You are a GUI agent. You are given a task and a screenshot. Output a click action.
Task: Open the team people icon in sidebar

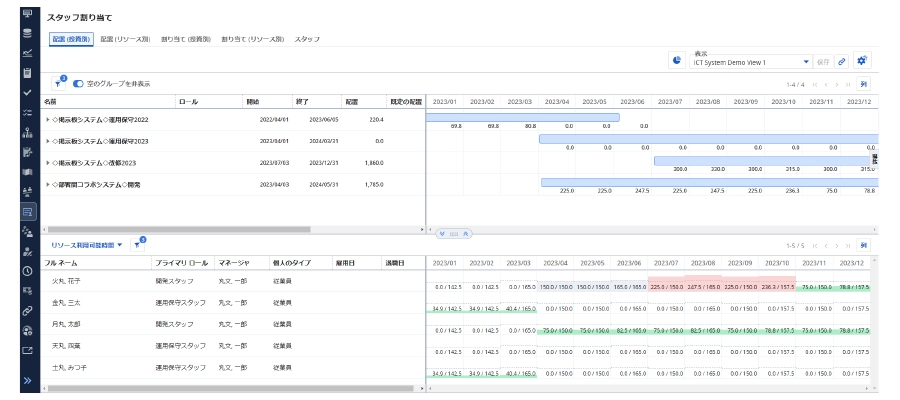click(27, 192)
